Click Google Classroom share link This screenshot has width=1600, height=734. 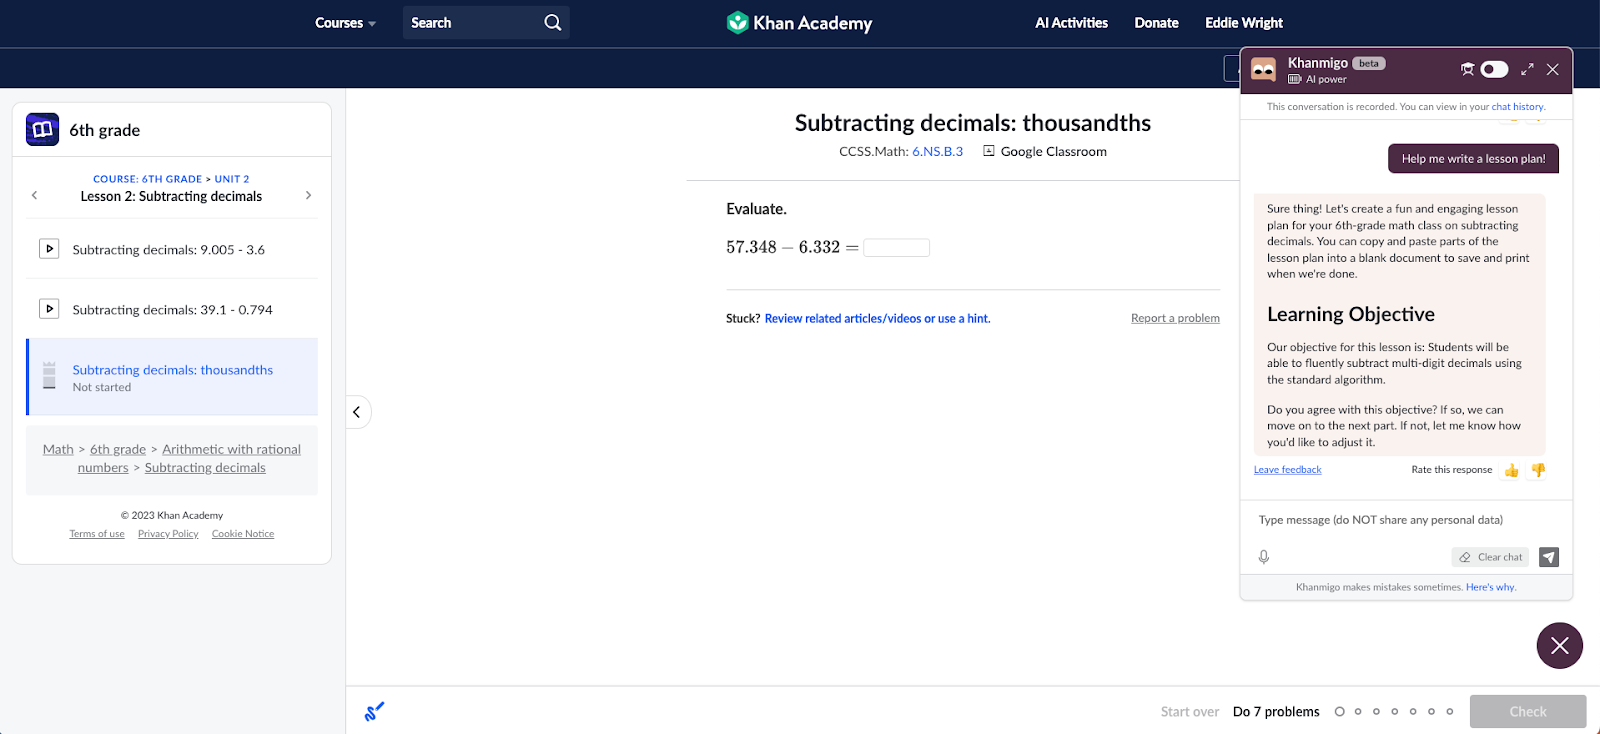1054,152
